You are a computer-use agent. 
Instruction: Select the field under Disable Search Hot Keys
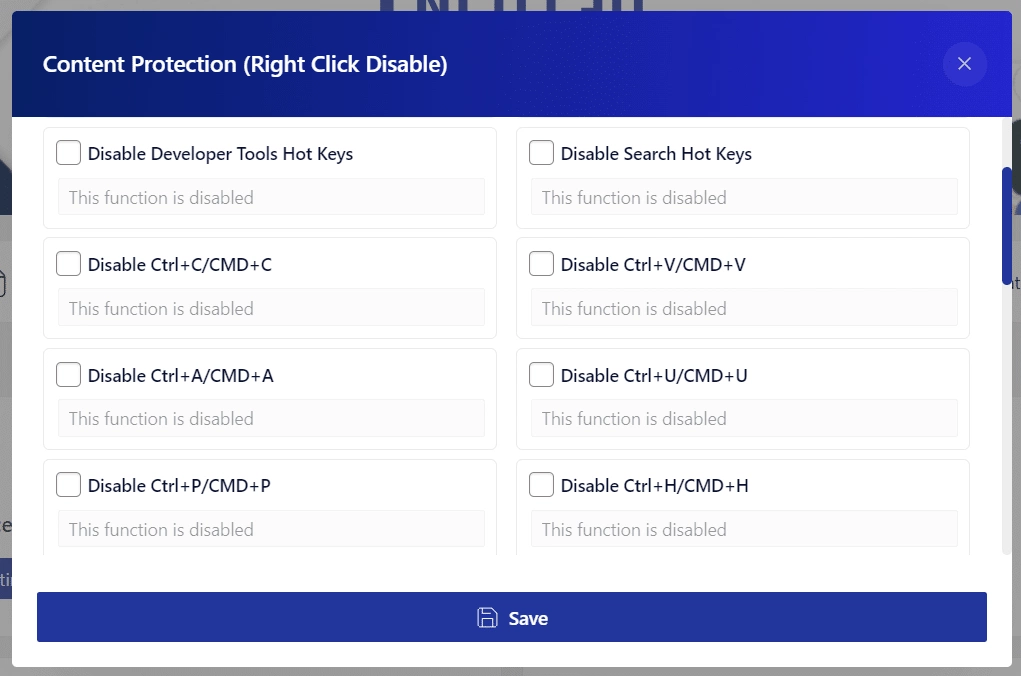[743, 197]
